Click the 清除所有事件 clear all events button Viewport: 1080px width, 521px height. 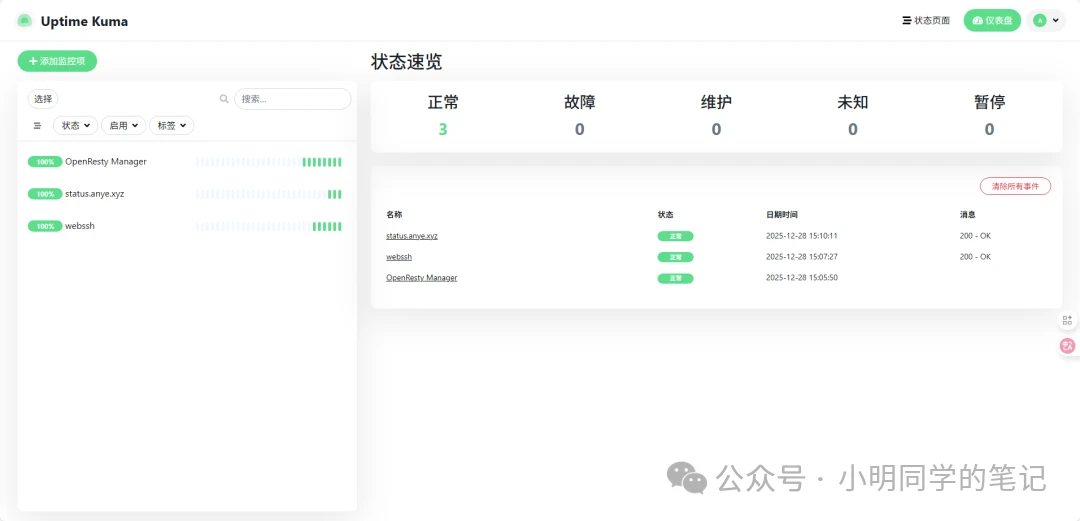[x=1015, y=186]
